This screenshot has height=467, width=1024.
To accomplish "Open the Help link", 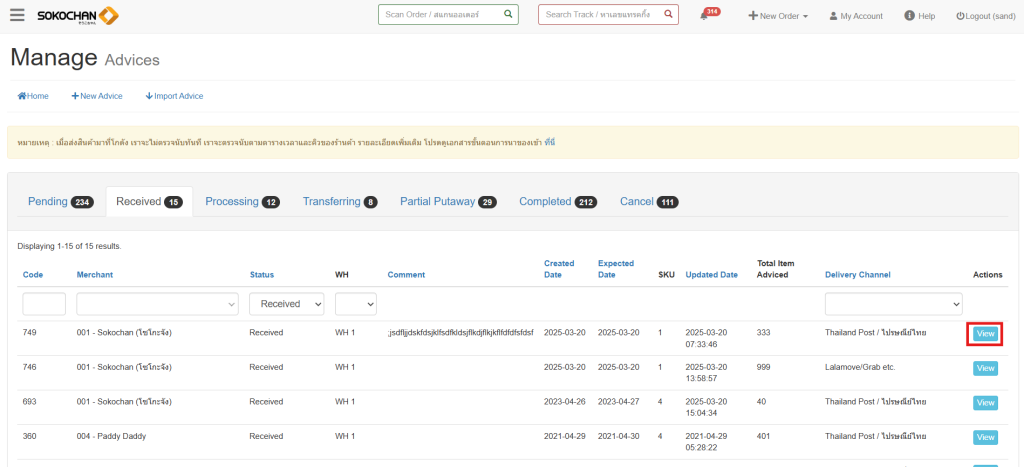I will [920, 16].
